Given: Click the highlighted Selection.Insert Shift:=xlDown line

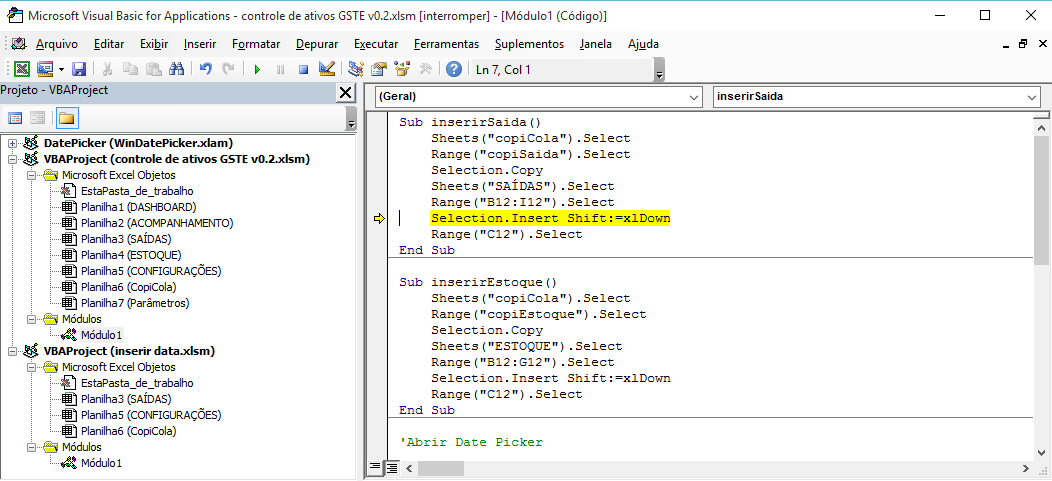Looking at the screenshot, I should 551,219.
